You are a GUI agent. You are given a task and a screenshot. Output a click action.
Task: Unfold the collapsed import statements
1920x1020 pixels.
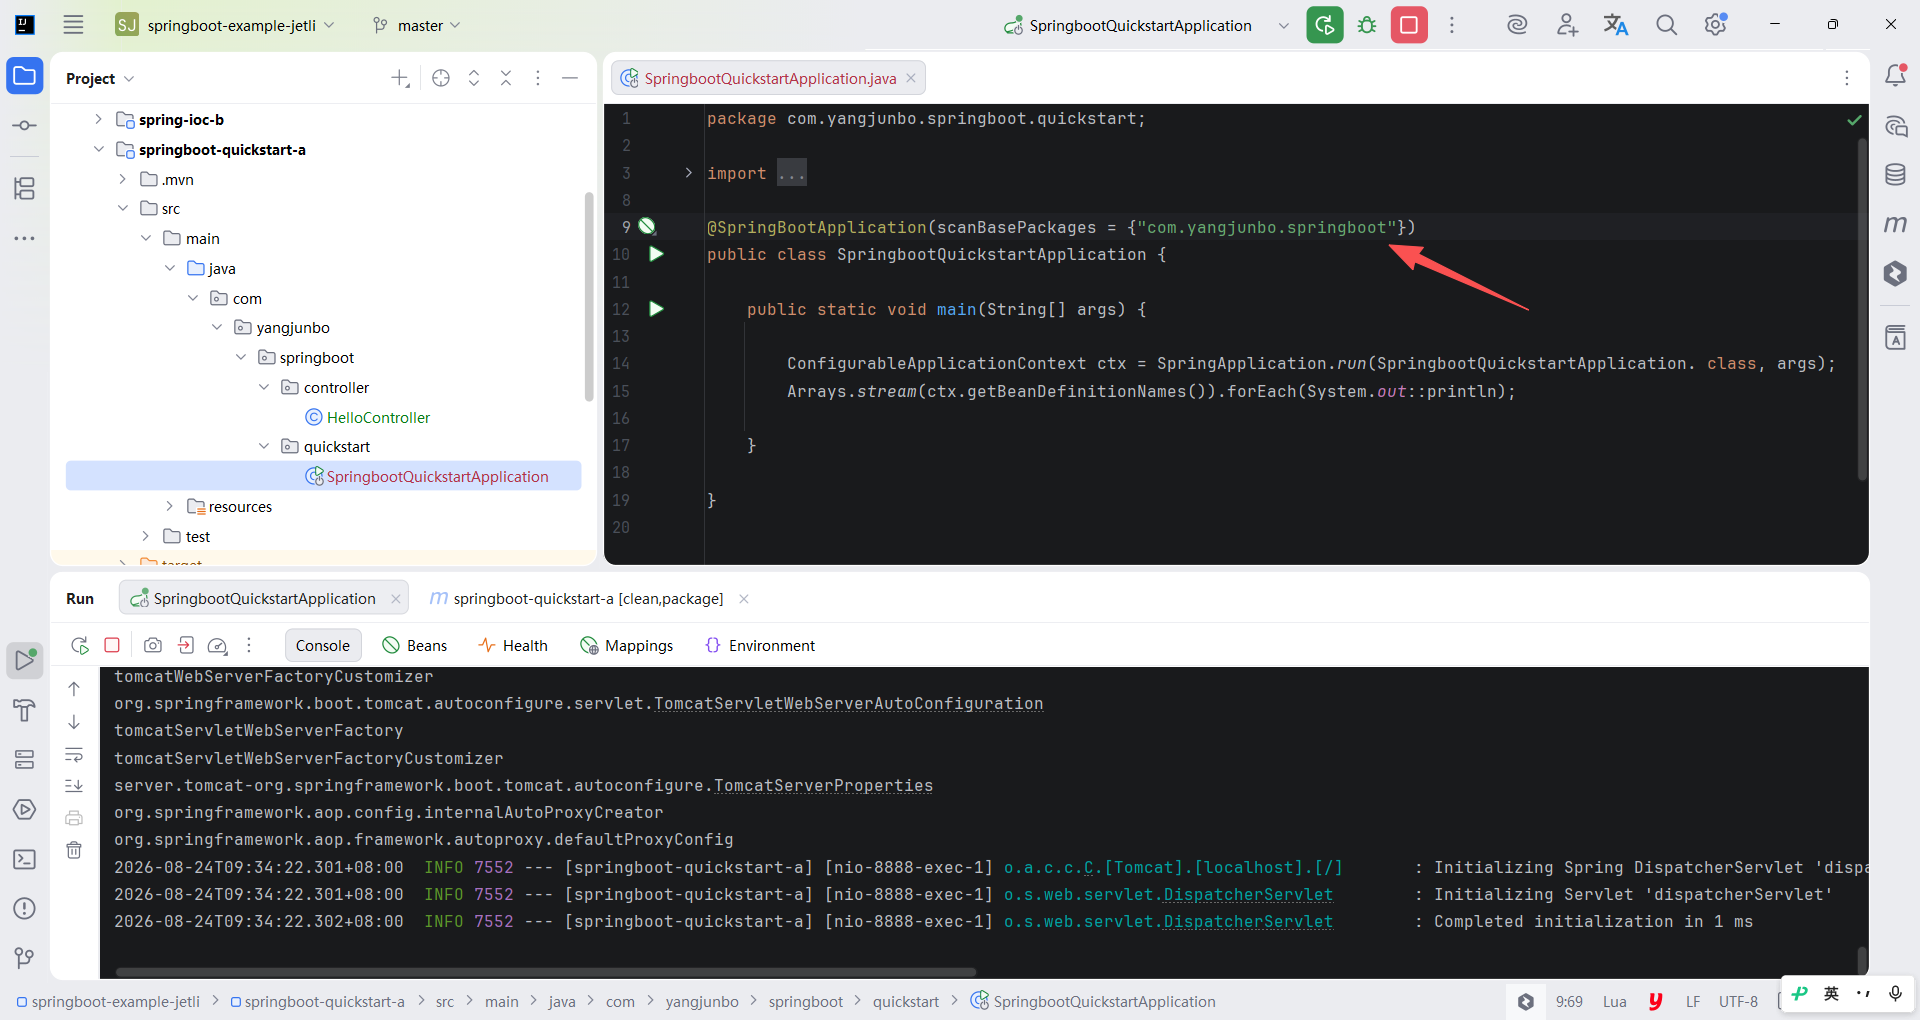(x=688, y=173)
